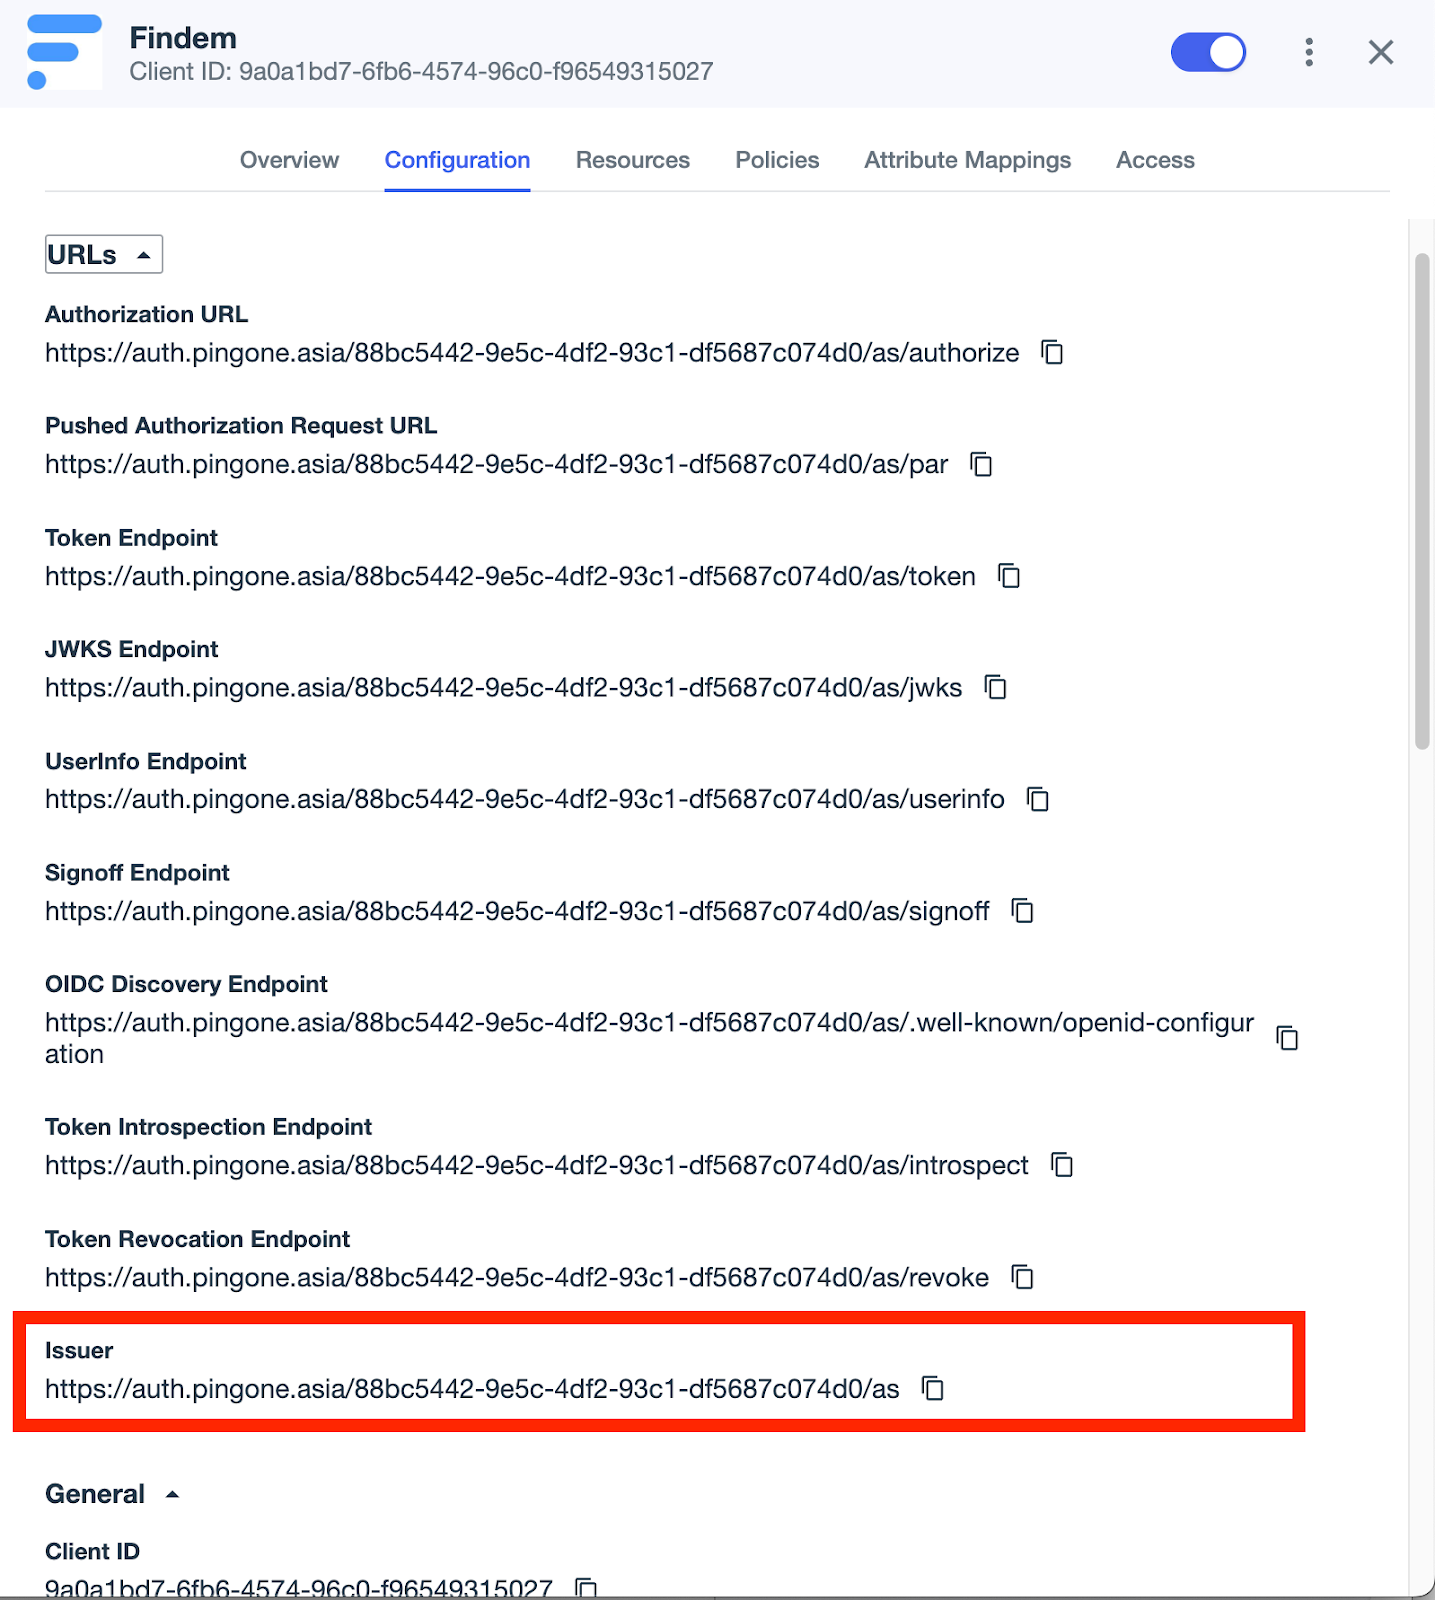1435x1600 pixels.
Task: Click the vertical scrollbar thumb
Action: coord(1422,501)
